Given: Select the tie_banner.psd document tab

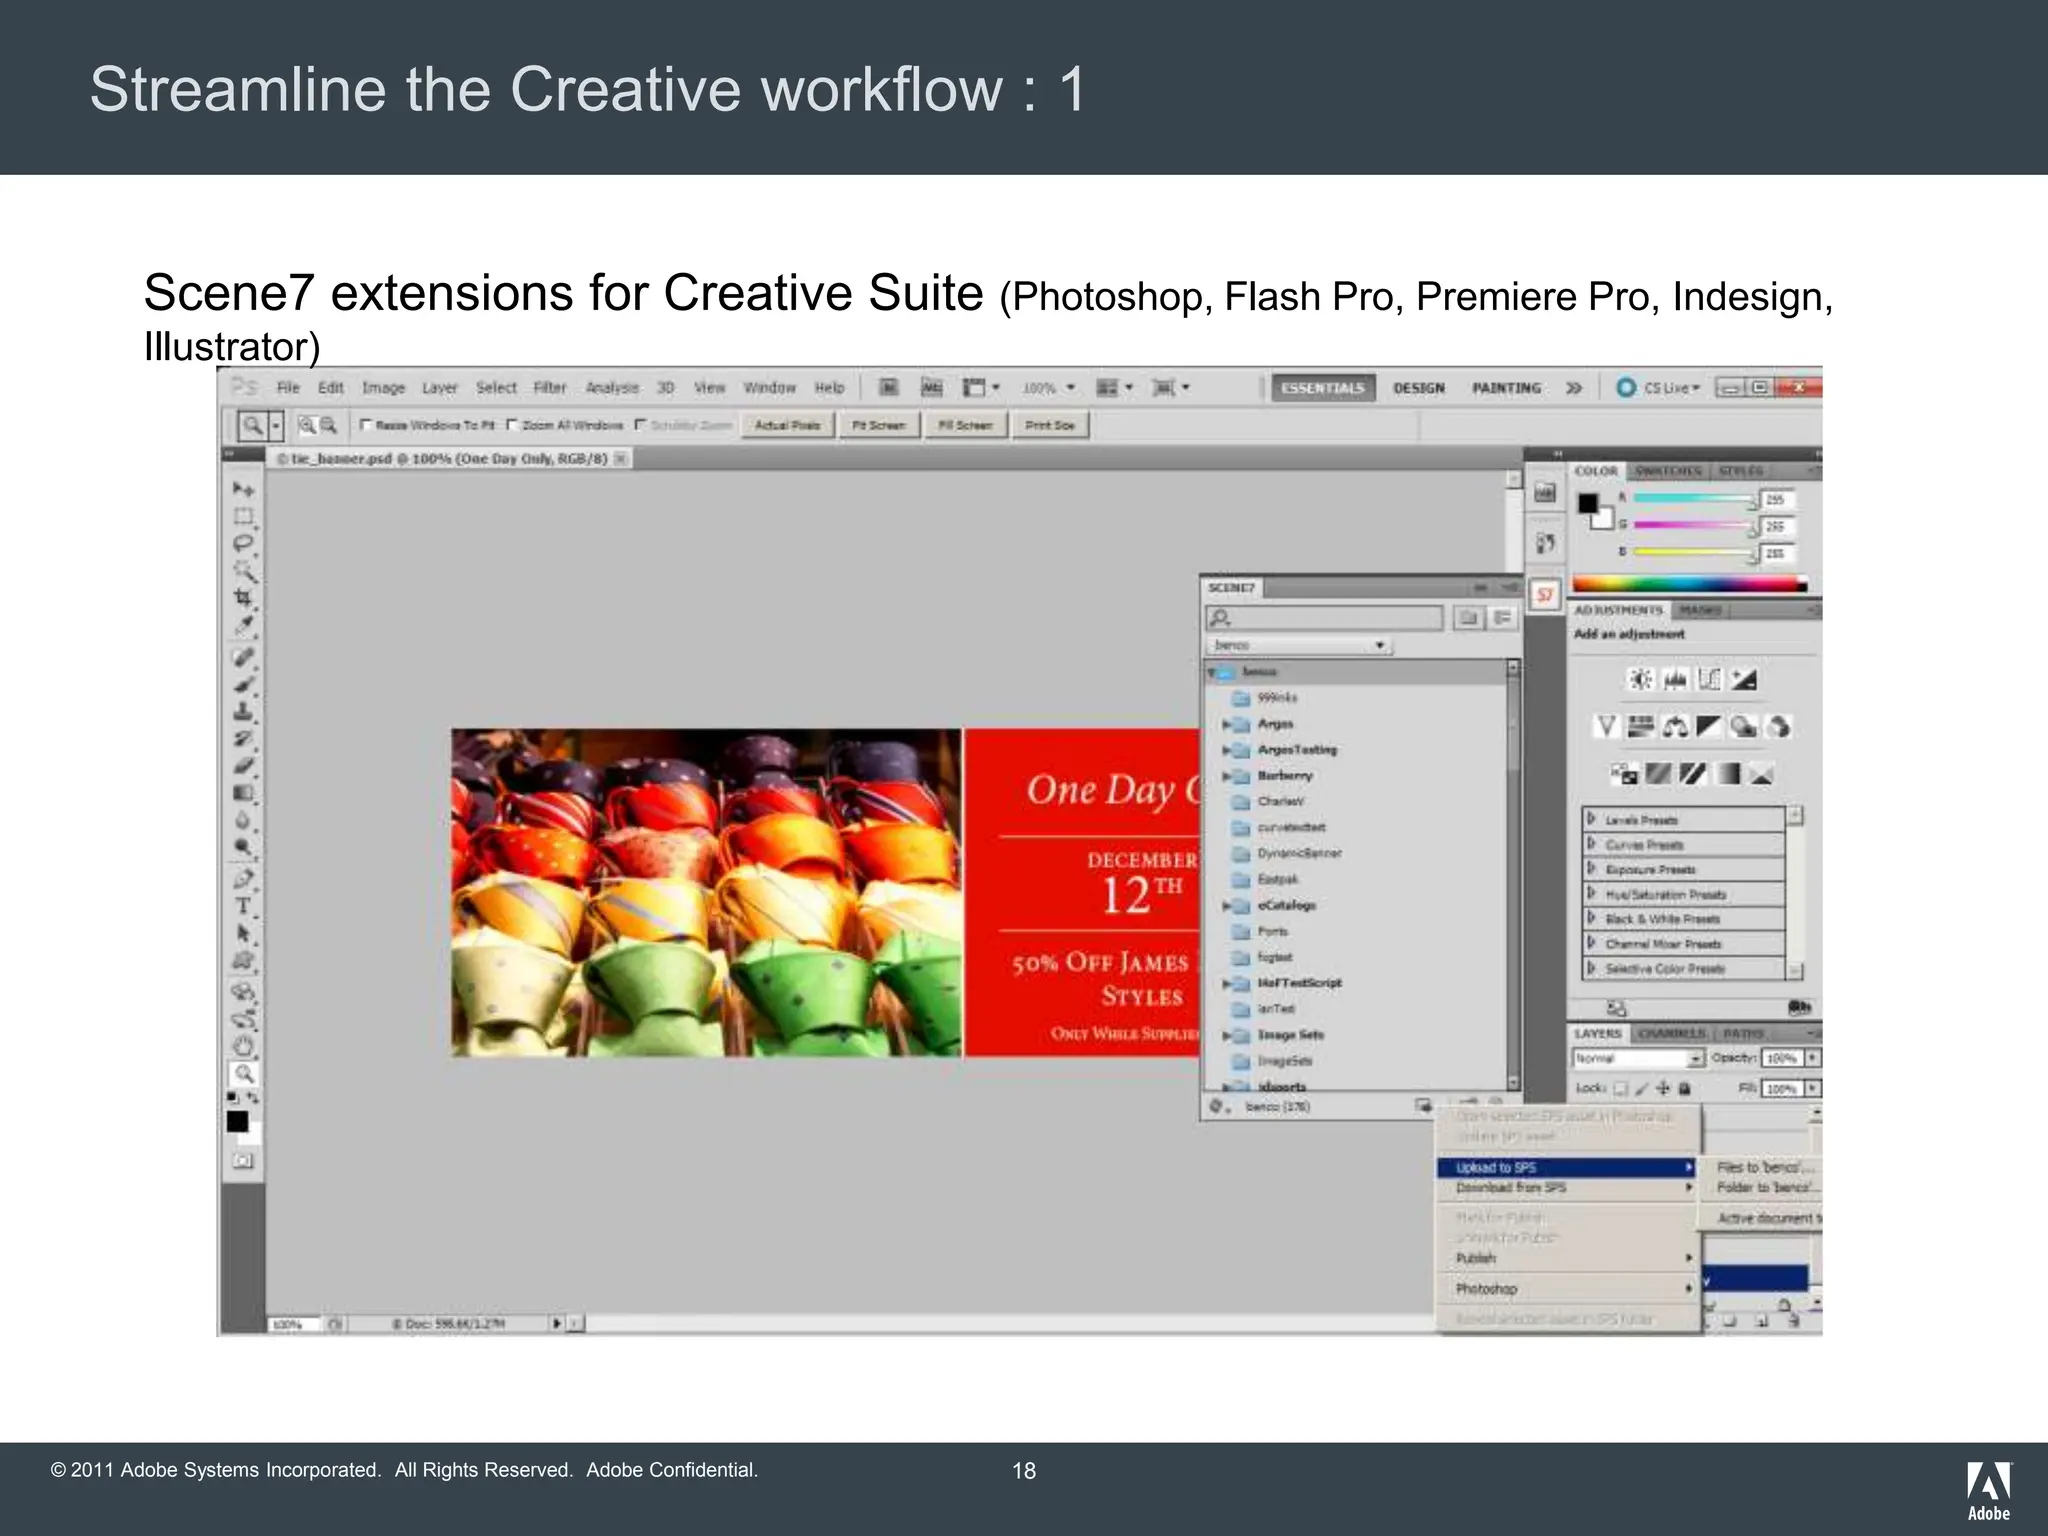Looking at the screenshot, I should [449, 458].
